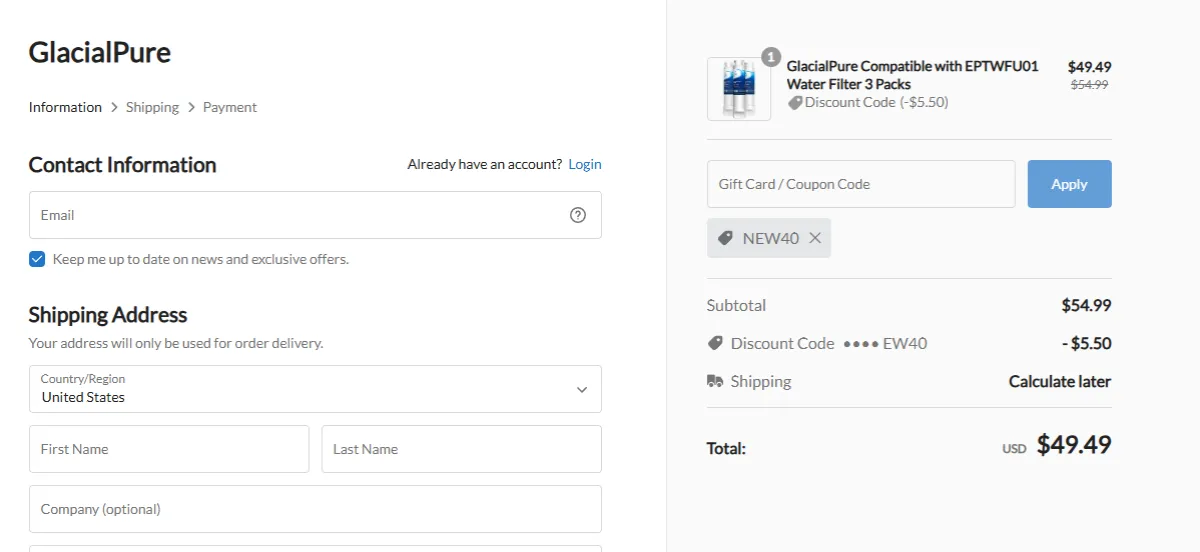Follow the Login link
Viewport: 1200px width, 552px height.
point(585,164)
